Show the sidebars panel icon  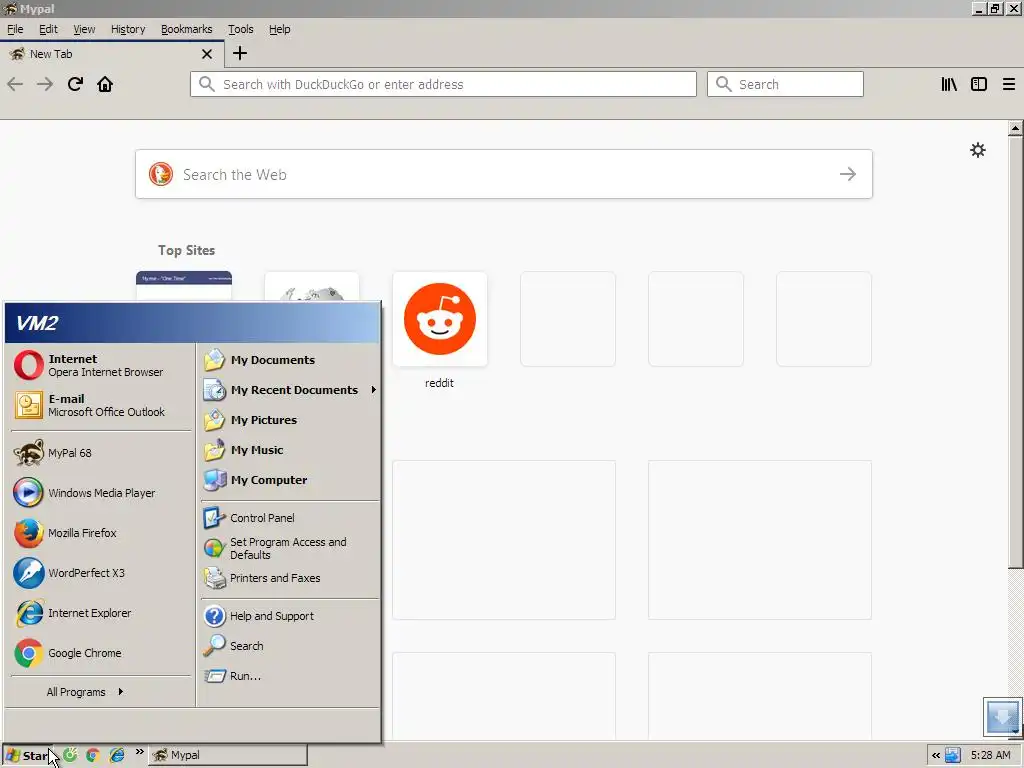979,84
